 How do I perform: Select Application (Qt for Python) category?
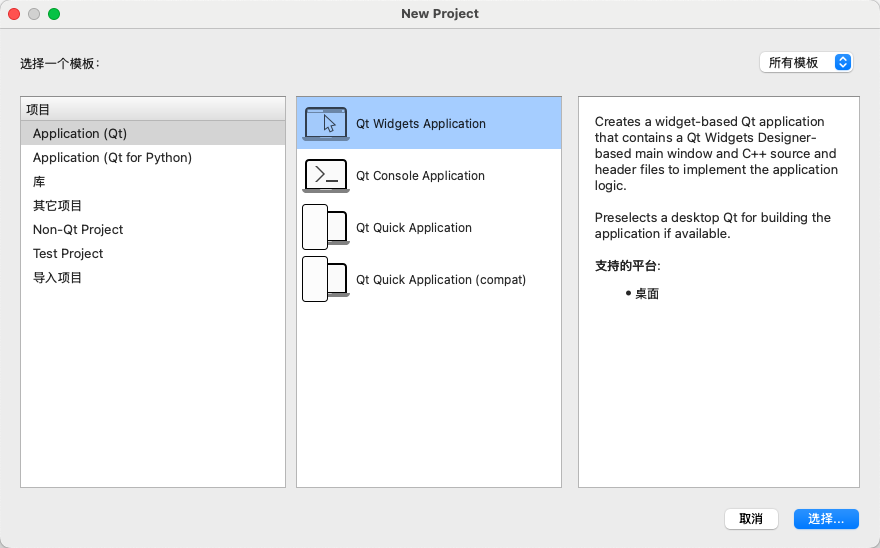point(153,158)
